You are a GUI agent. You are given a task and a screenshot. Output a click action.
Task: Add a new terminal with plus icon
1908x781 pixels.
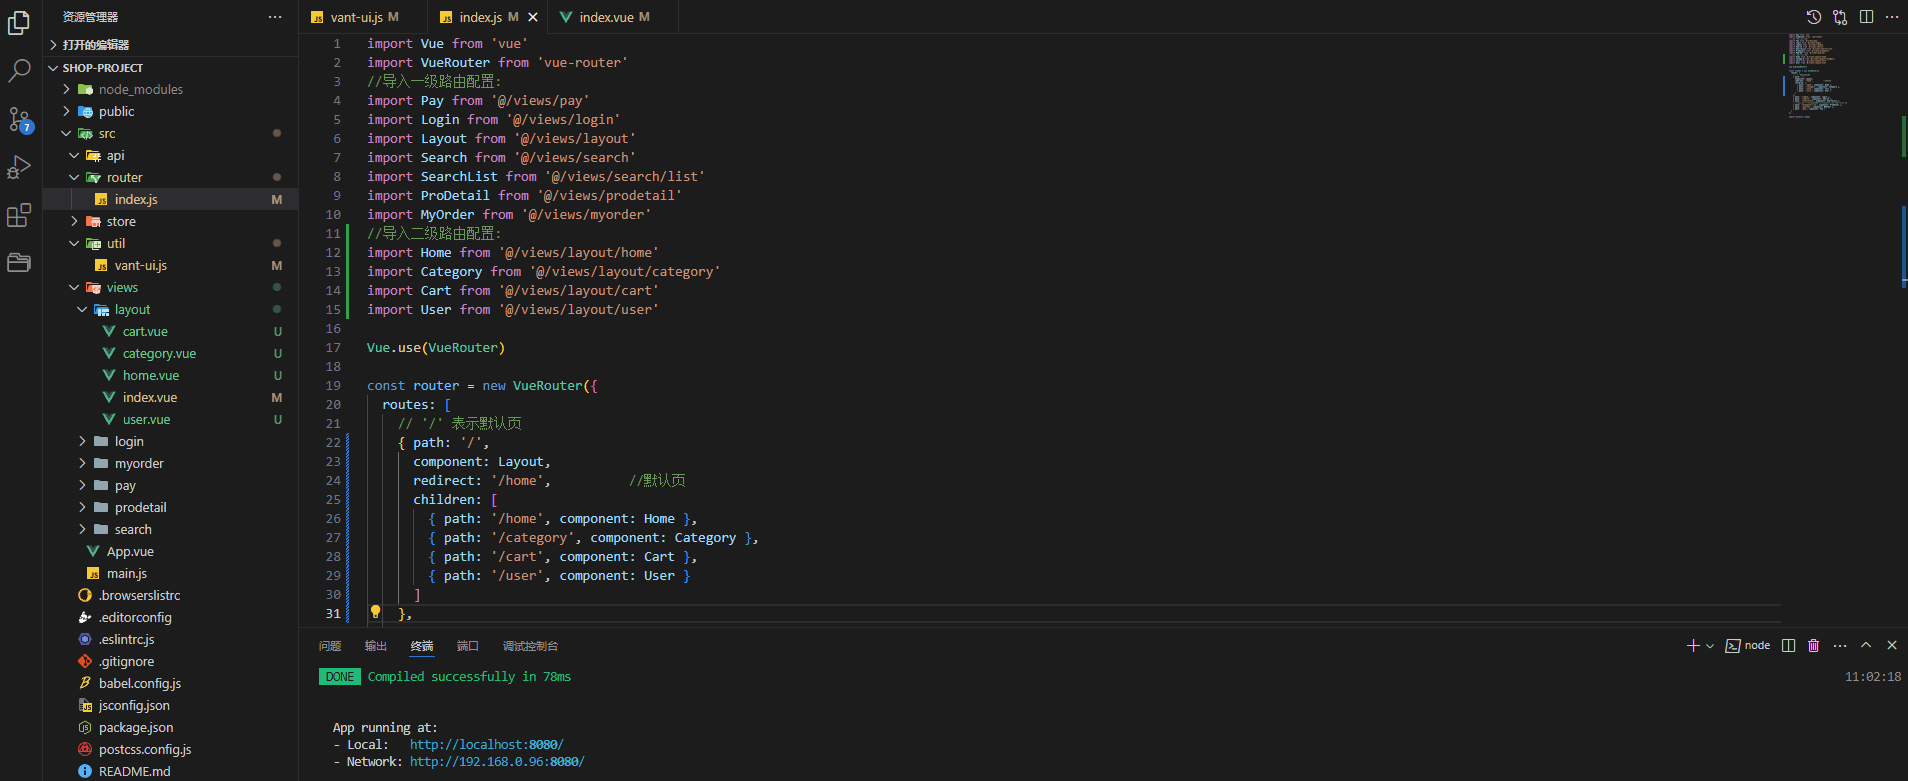1693,646
